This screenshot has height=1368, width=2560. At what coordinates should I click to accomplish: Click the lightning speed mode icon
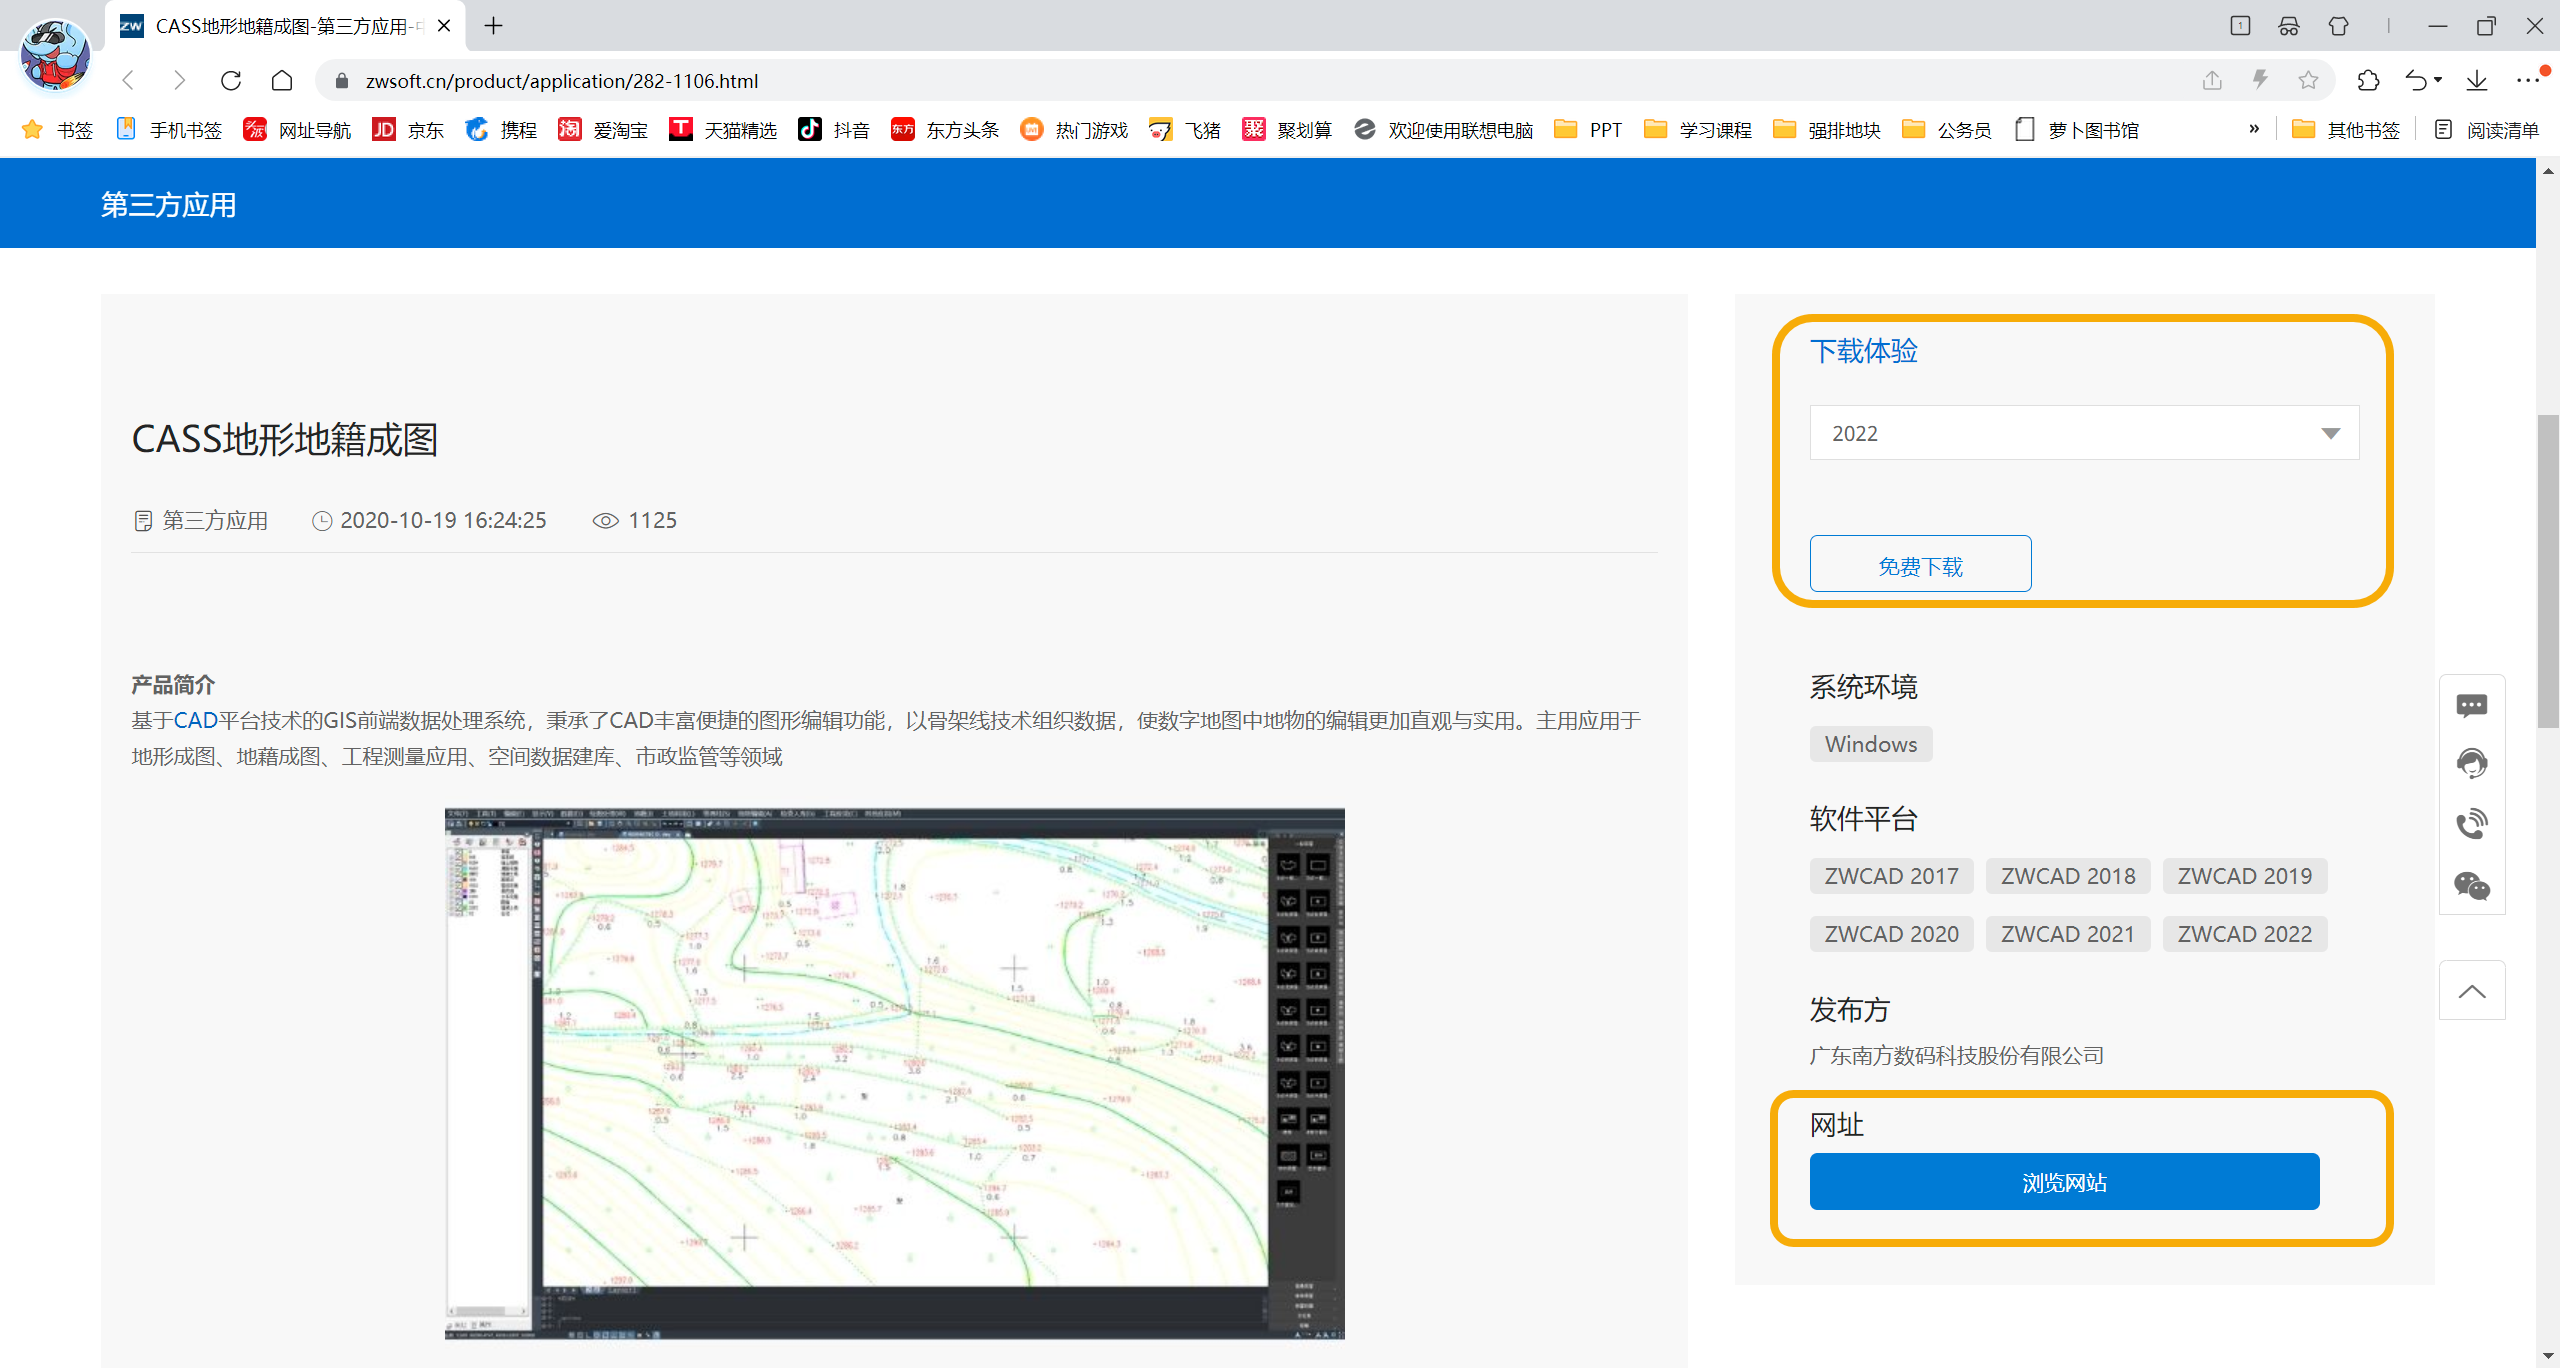[x=2260, y=80]
